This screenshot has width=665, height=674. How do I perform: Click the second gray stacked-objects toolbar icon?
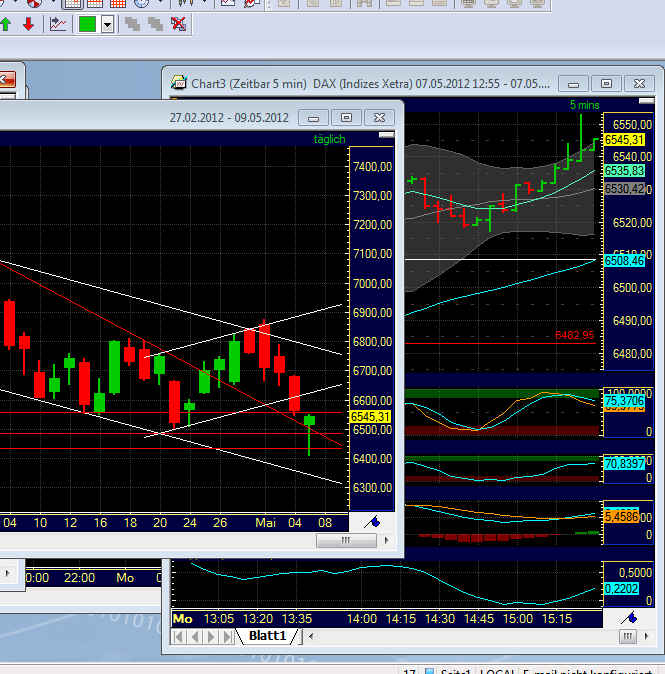tap(155, 25)
